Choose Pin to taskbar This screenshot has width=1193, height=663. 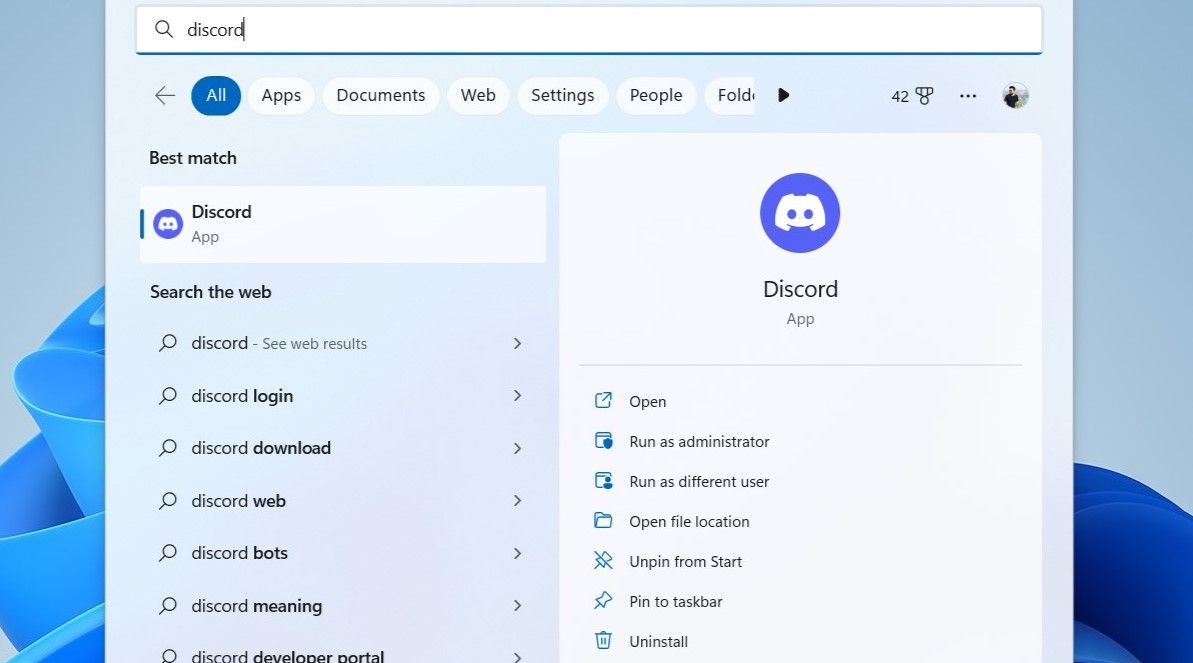676,601
